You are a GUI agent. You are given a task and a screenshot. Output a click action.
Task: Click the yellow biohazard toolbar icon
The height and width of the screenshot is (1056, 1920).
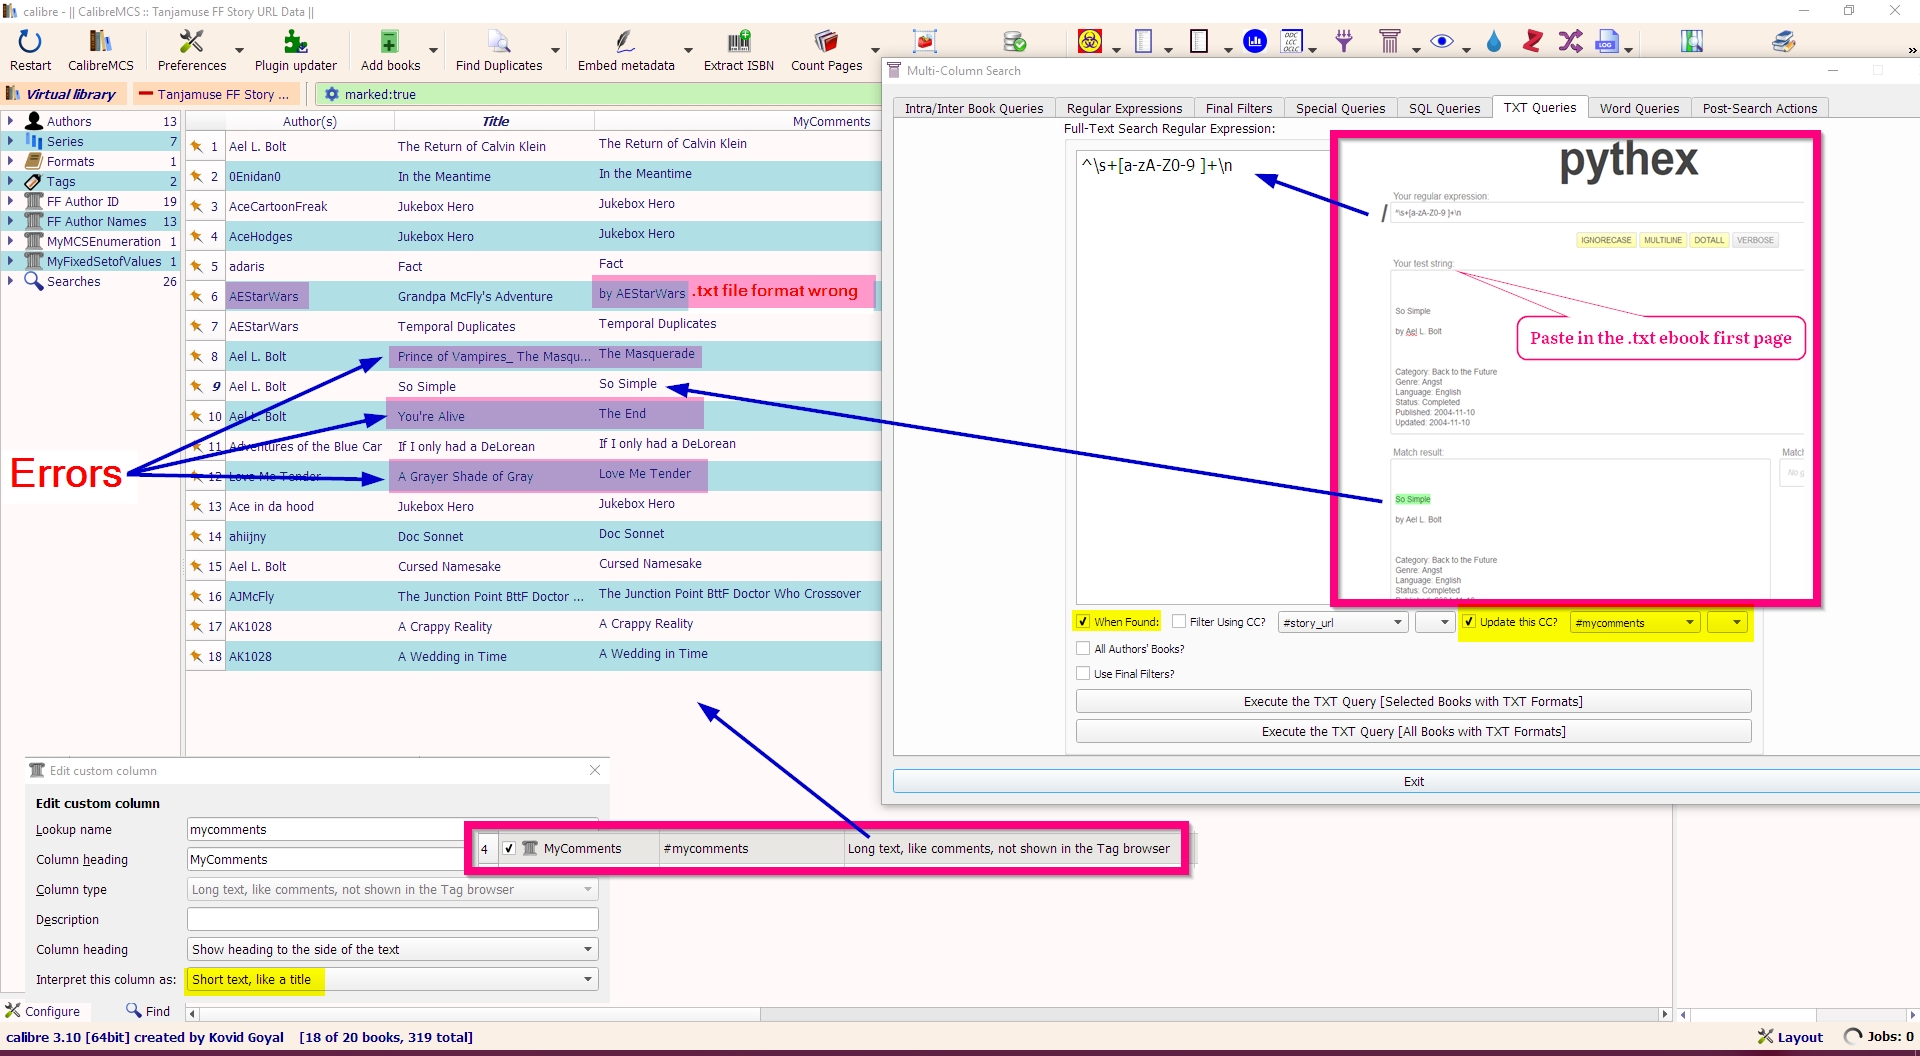pyautogui.click(x=1090, y=41)
